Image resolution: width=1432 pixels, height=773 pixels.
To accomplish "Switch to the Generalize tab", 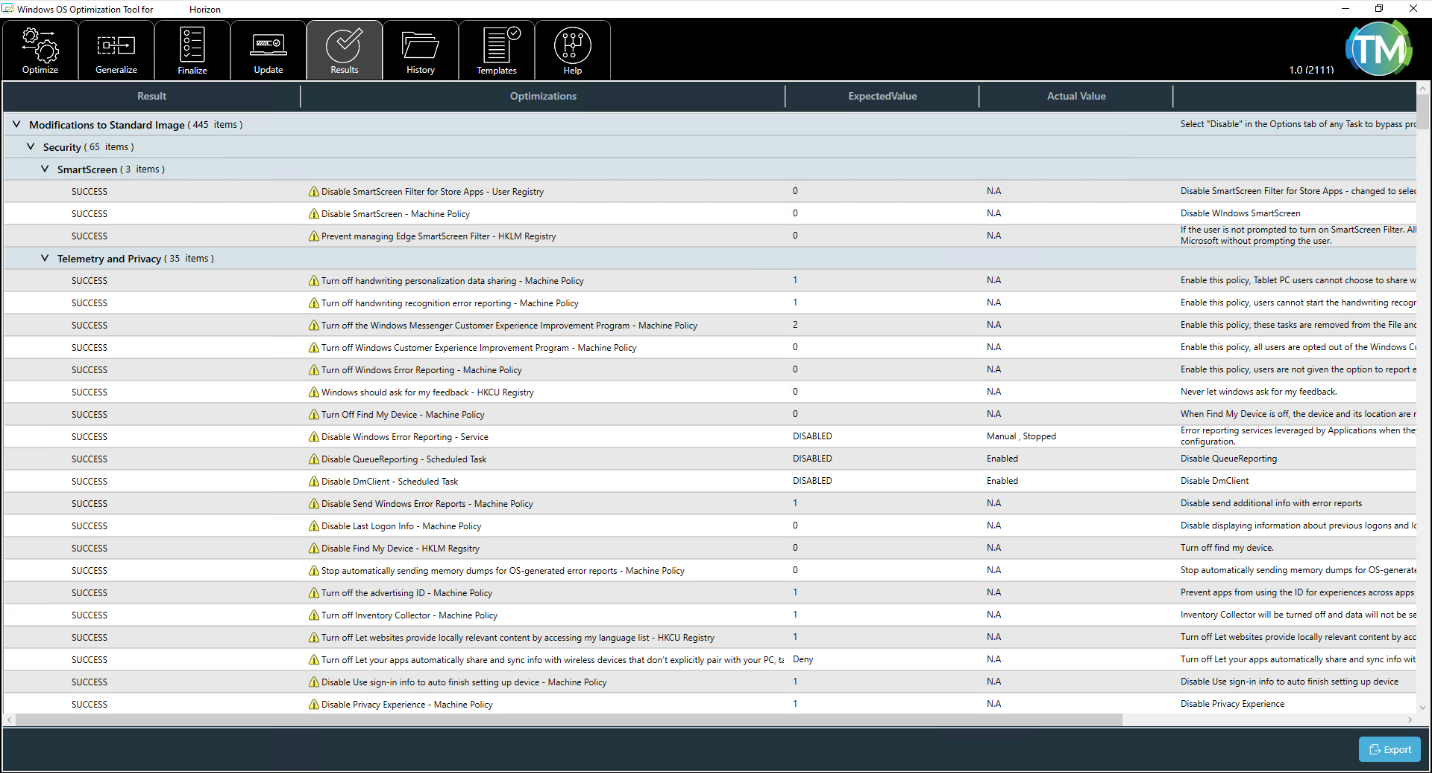I will pyautogui.click(x=116, y=50).
